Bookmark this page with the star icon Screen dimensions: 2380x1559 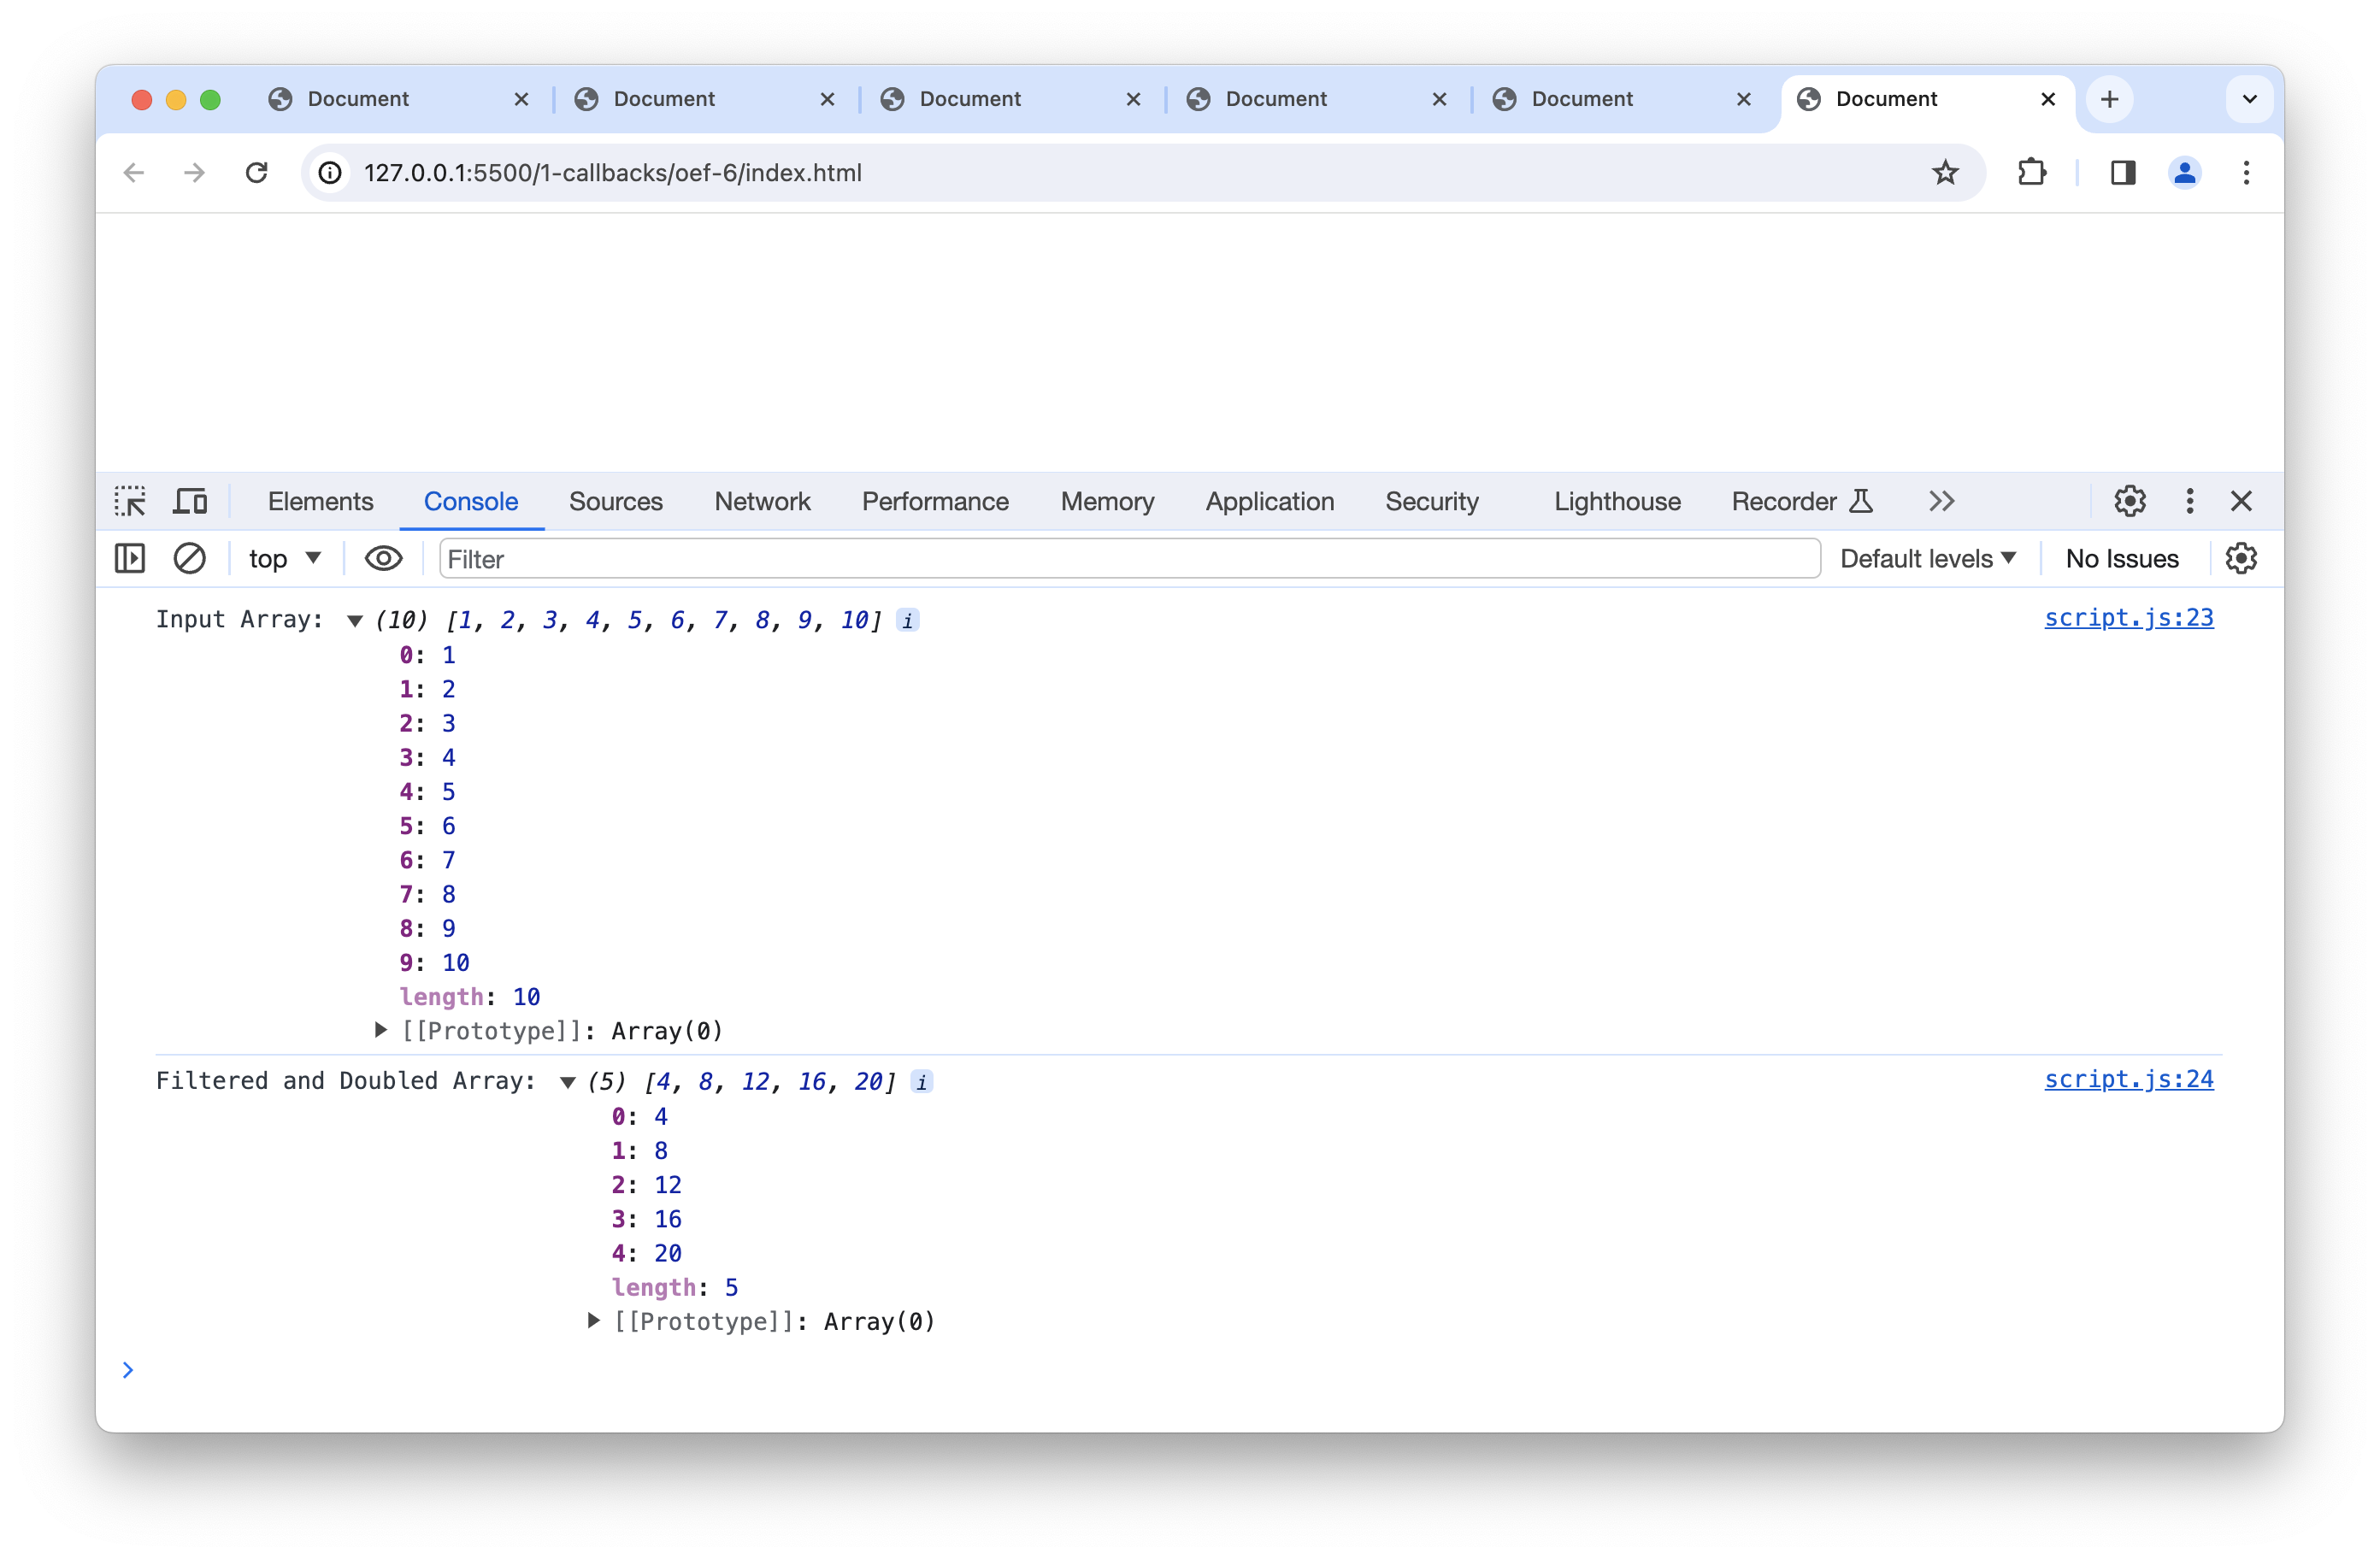coord(1944,173)
